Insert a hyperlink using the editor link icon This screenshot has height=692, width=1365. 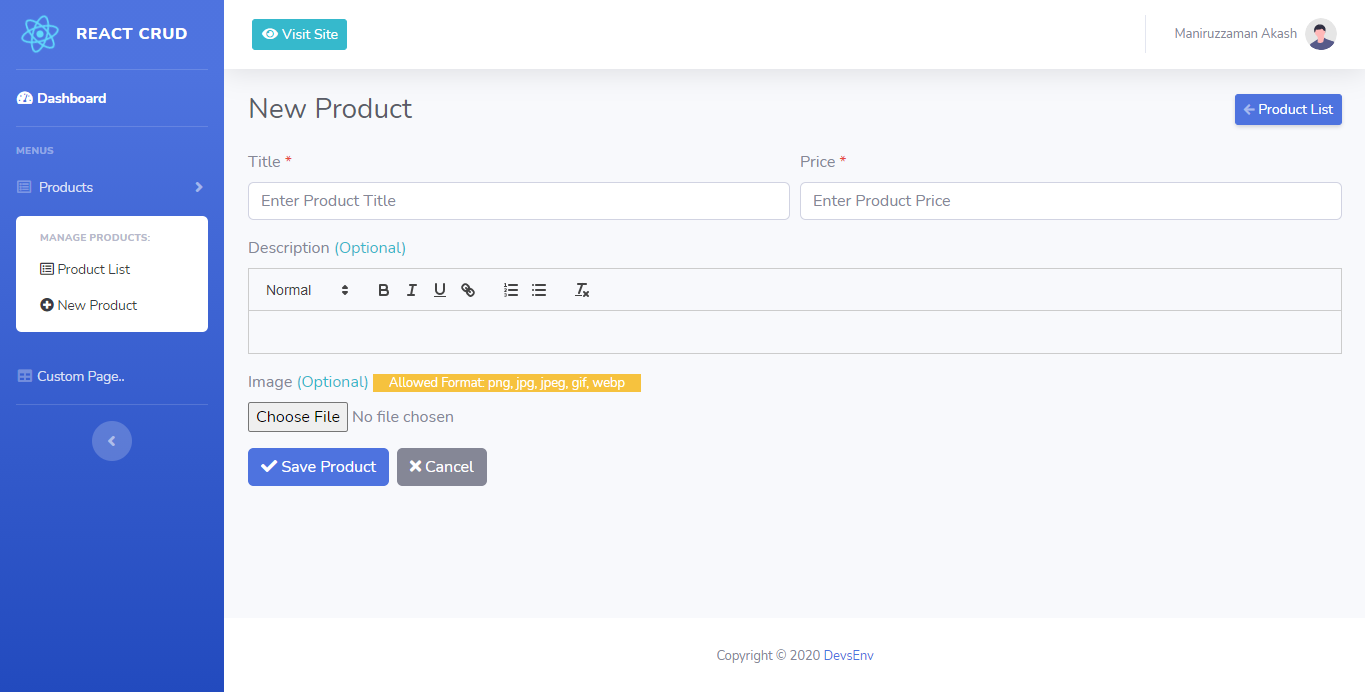click(x=467, y=290)
